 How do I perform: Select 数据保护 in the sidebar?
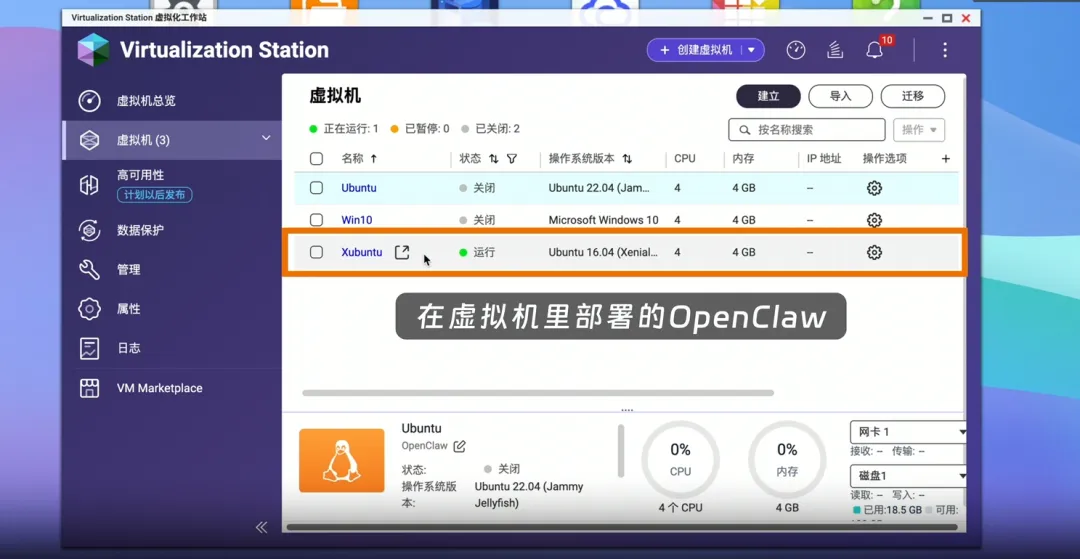pos(172,231)
